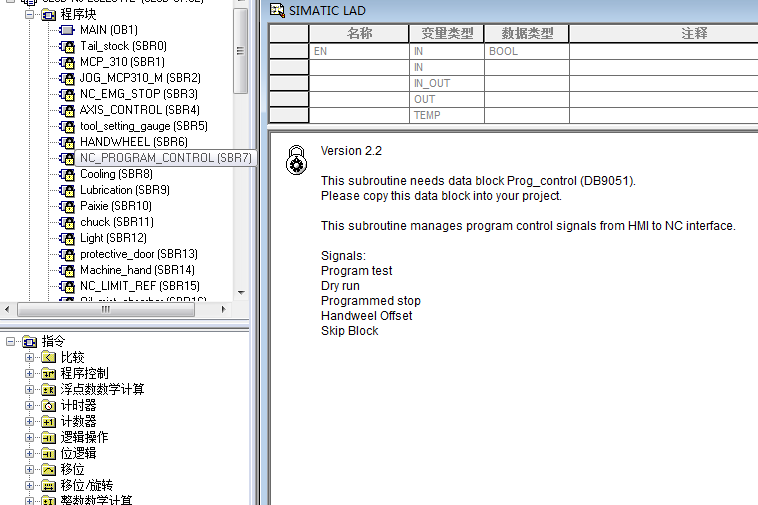Click the 数据类型 column header
Viewport: 758px width, 505px height.
(526, 34)
